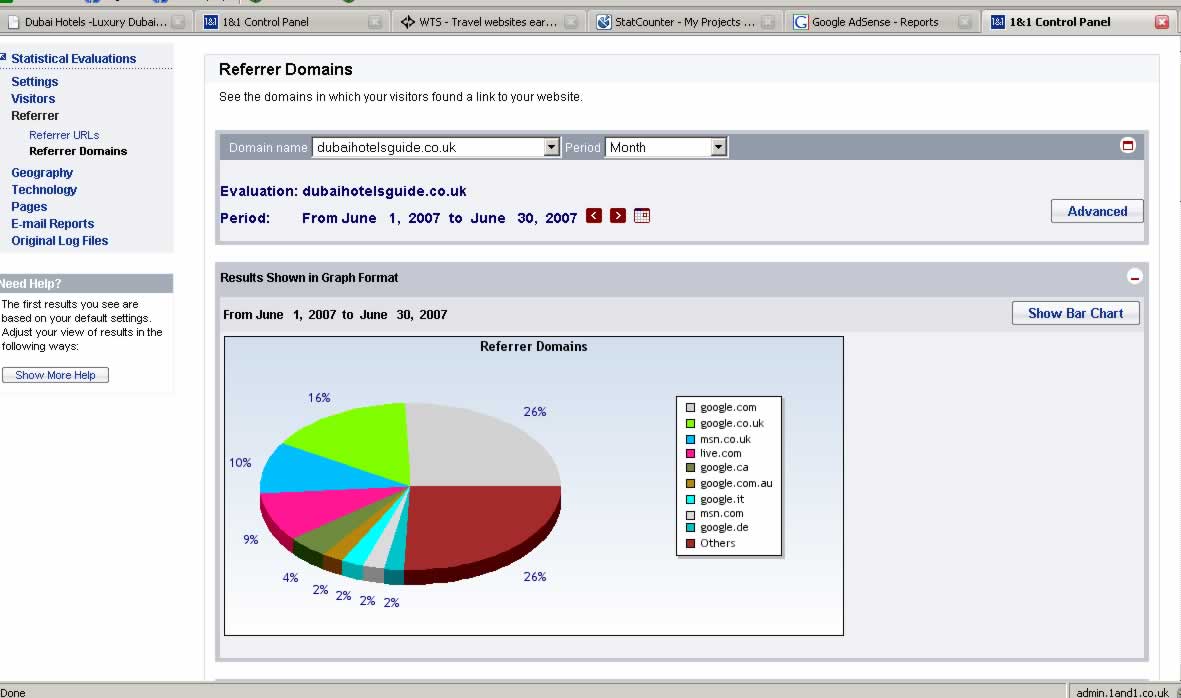The height and width of the screenshot is (698, 1181).
Task: Collapse the domain selection panel icon
Action: [x=1128, y=145]
